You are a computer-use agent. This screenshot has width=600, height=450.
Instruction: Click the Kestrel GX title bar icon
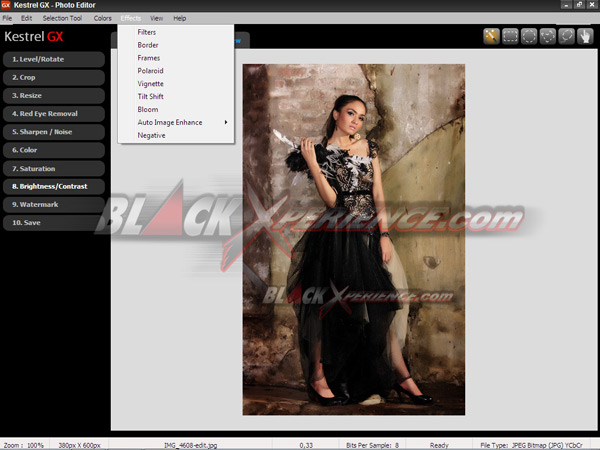point(5,5)
